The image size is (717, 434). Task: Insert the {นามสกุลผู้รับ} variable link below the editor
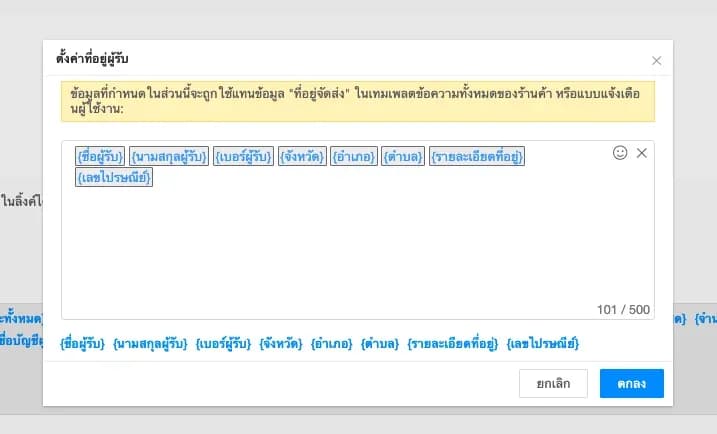click(x=150, y=343)
